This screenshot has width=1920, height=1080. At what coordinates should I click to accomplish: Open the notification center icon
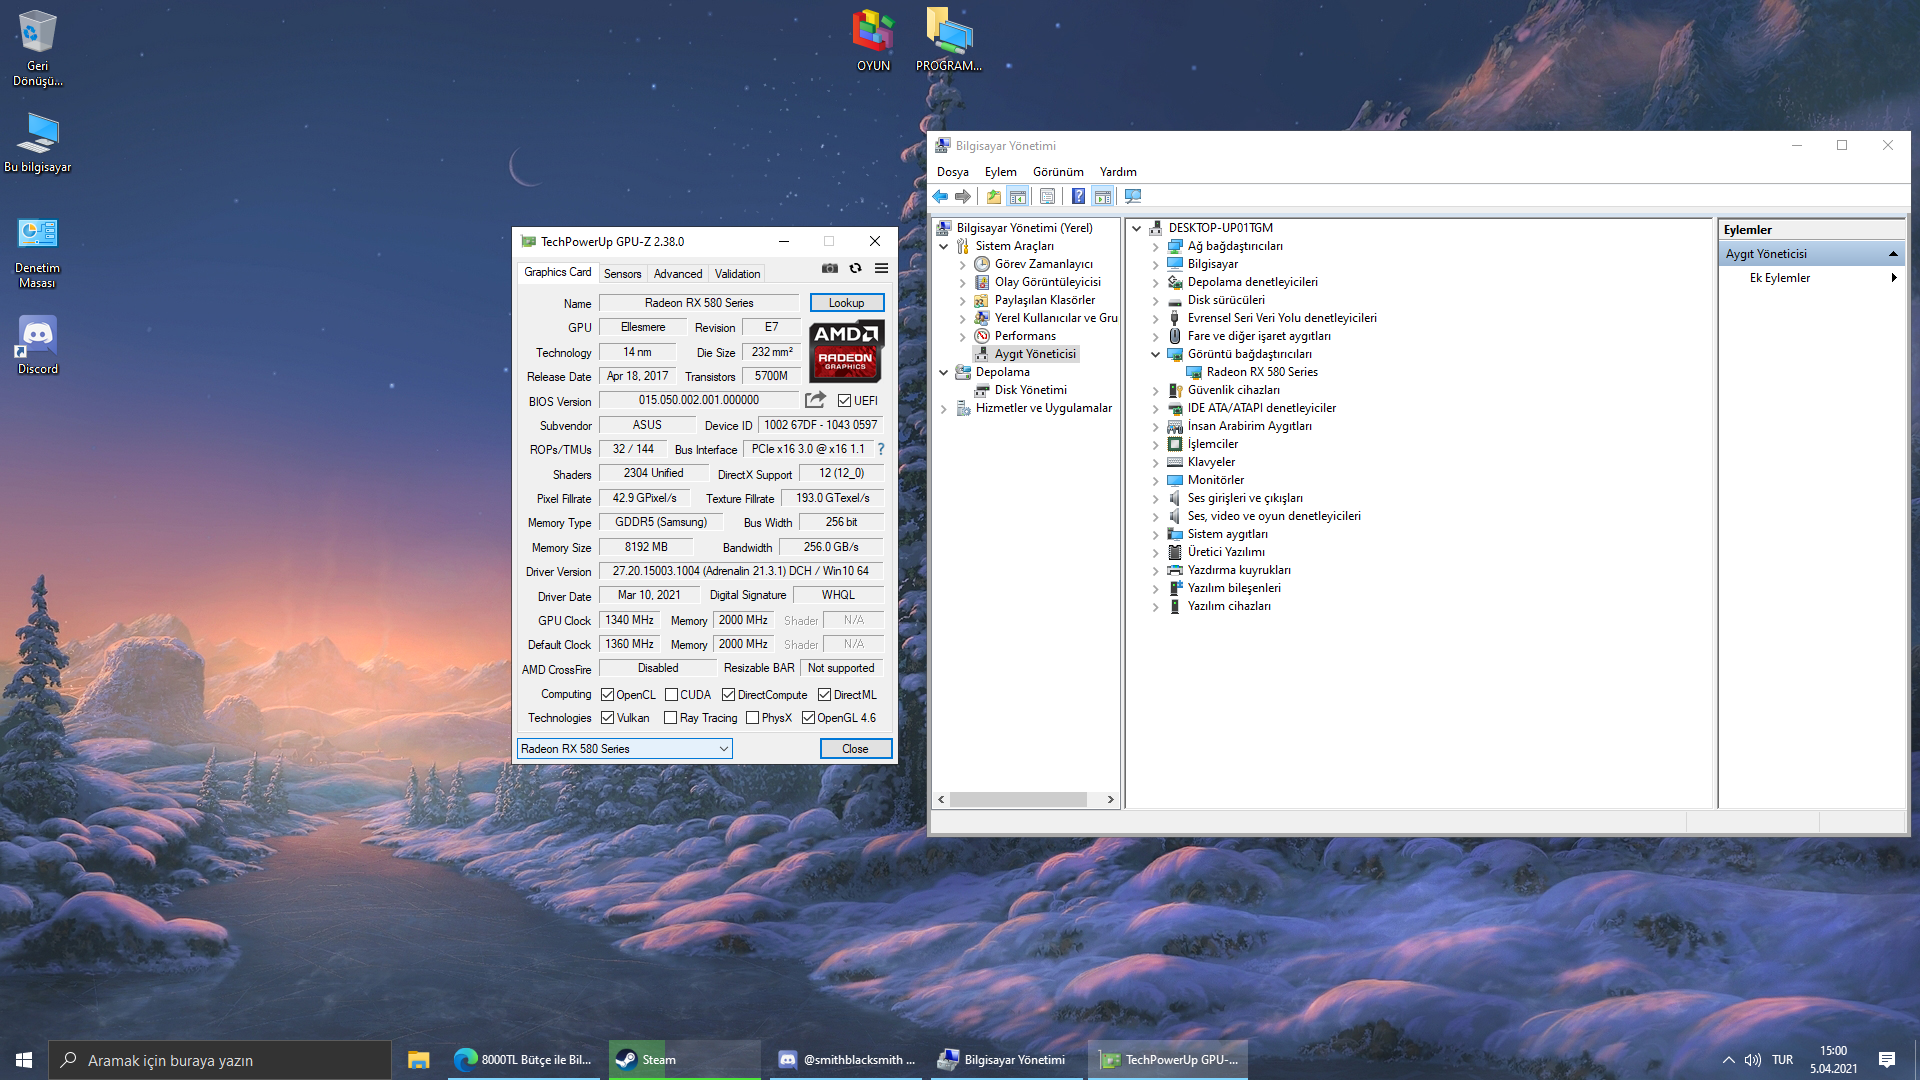pyautogui.click(x=1886, y=1060)
